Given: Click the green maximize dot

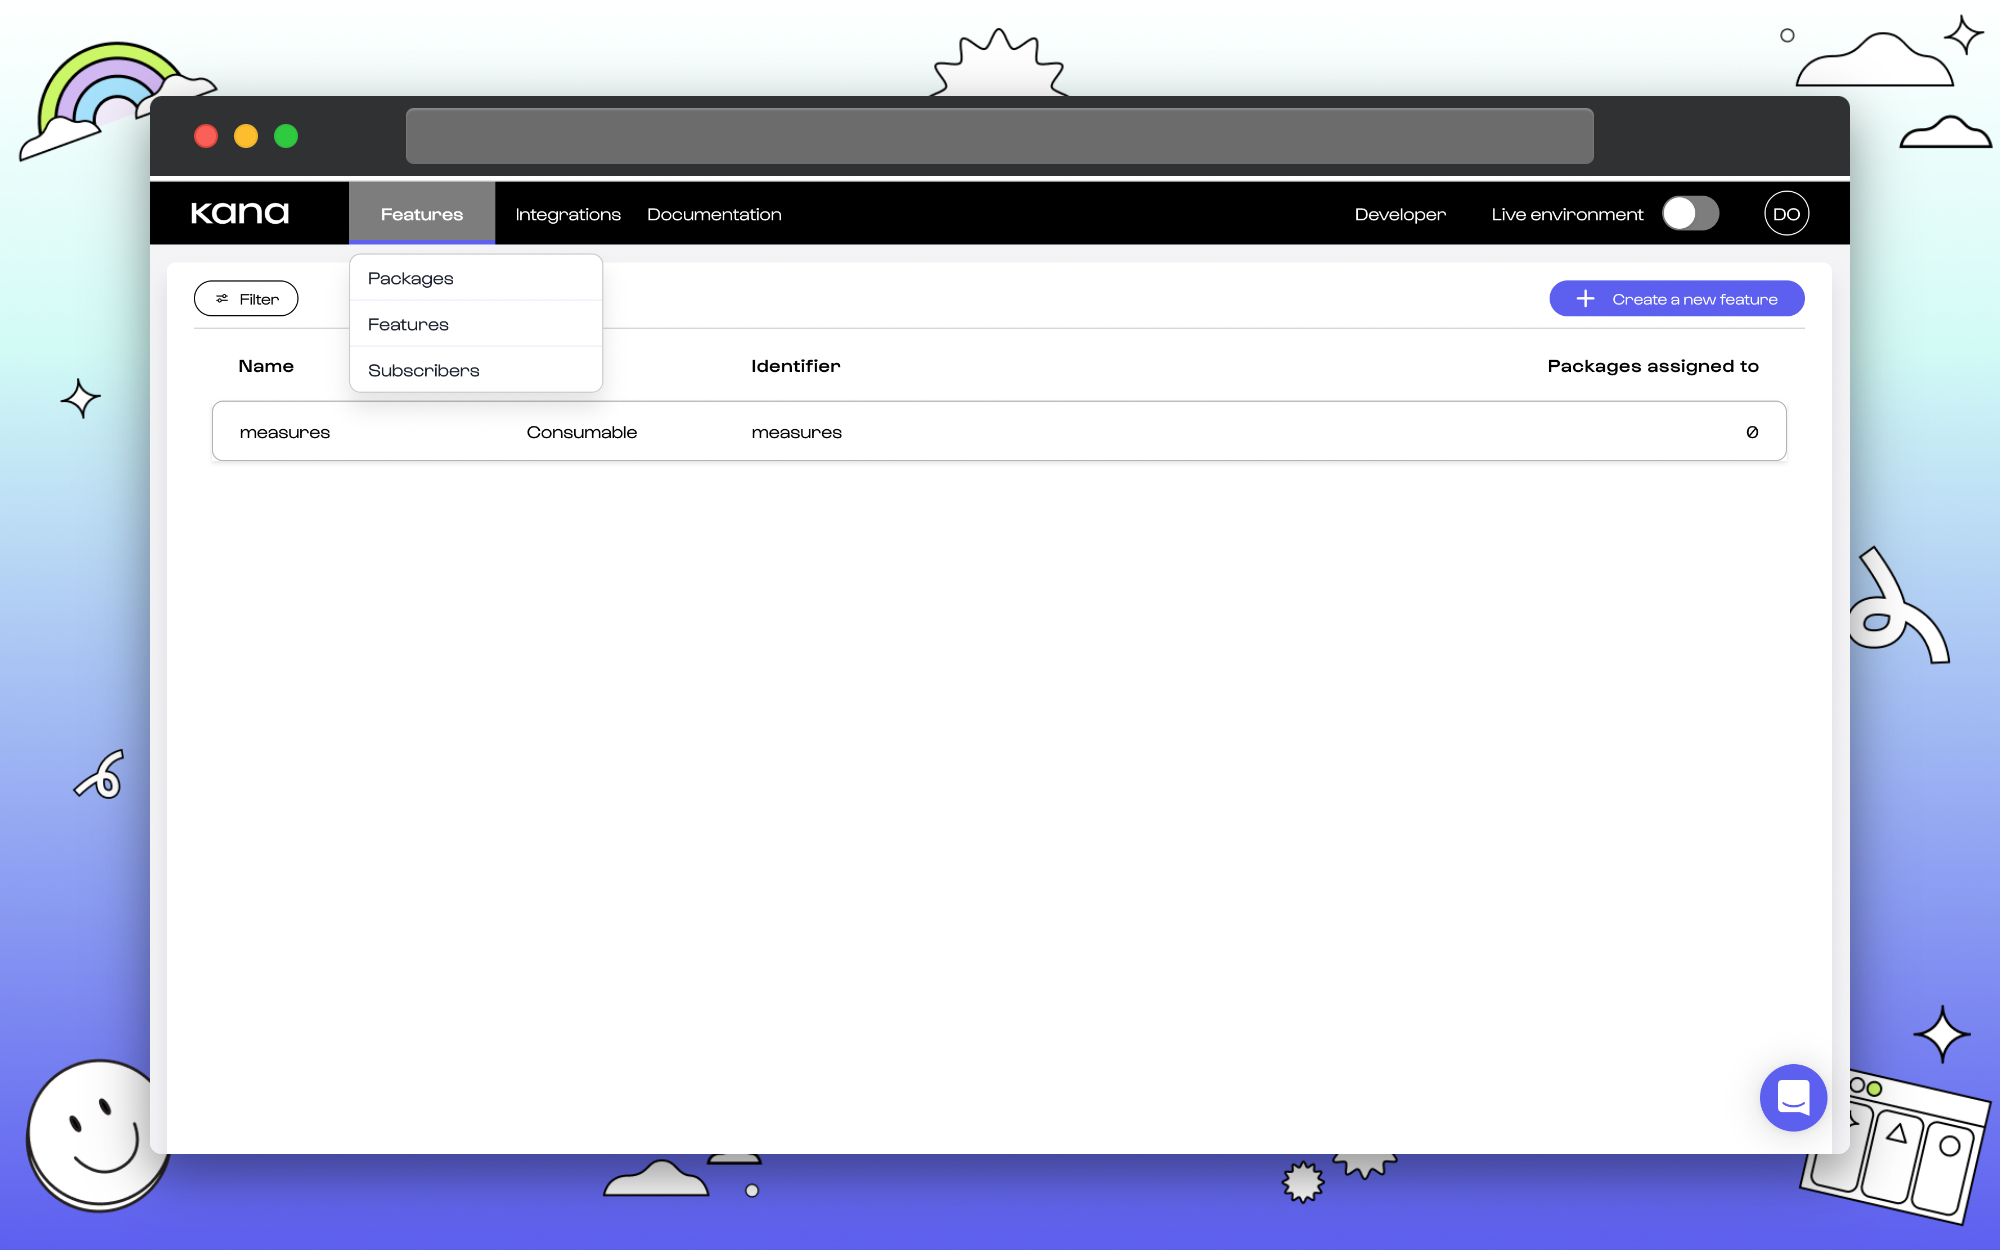Looking at the screenshot, I should [x=286, y=136].
